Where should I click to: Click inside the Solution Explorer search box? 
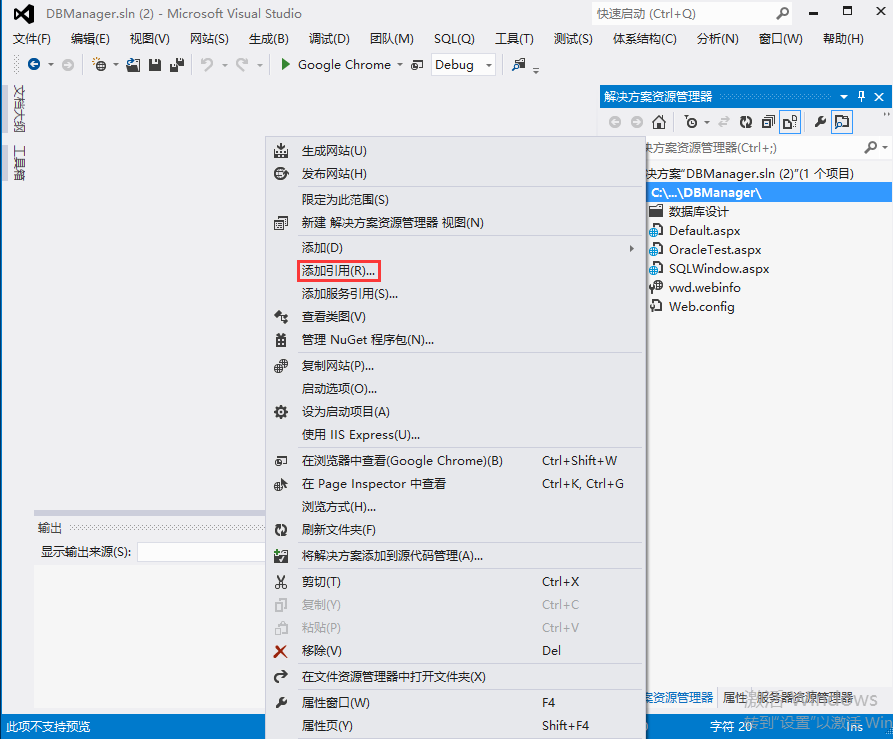tap(750, 147)
